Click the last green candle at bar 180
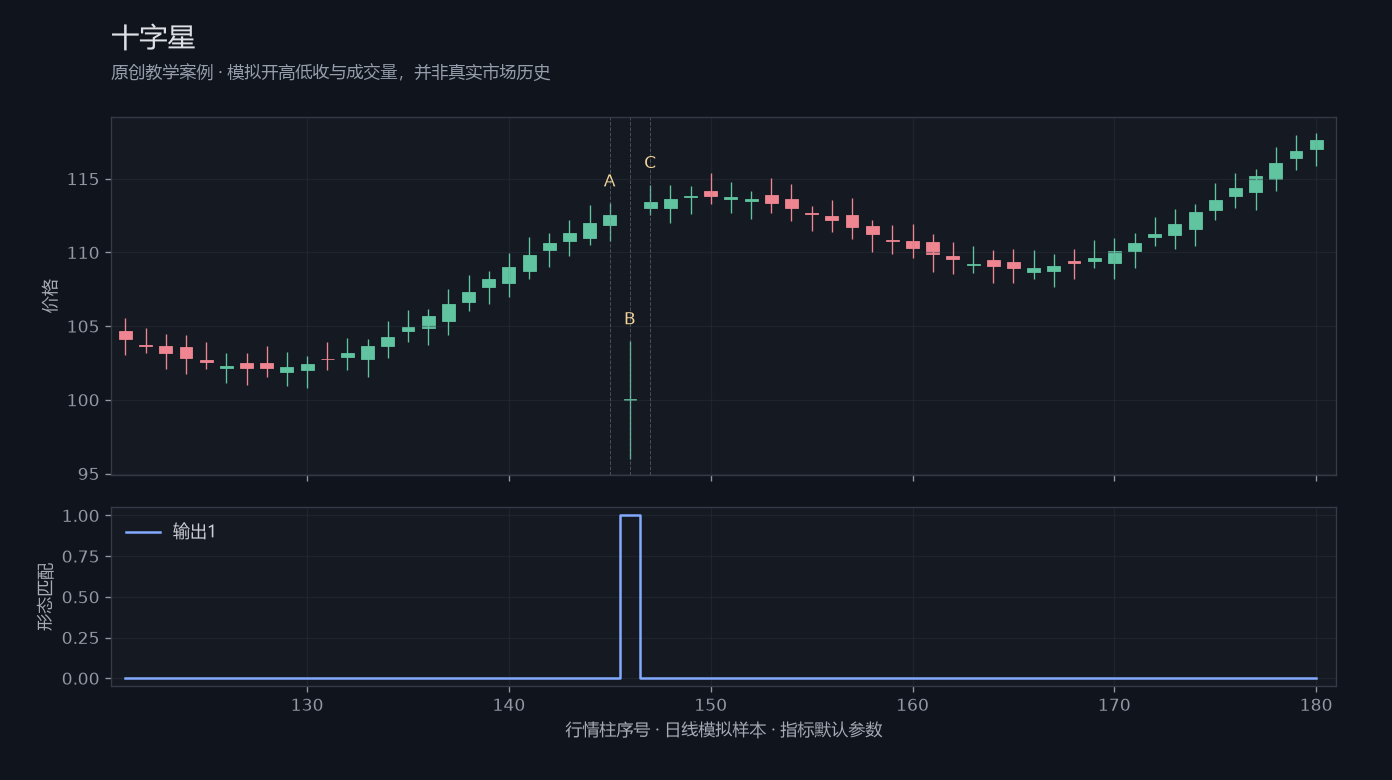1392x780 pixels. point(1316,145)
